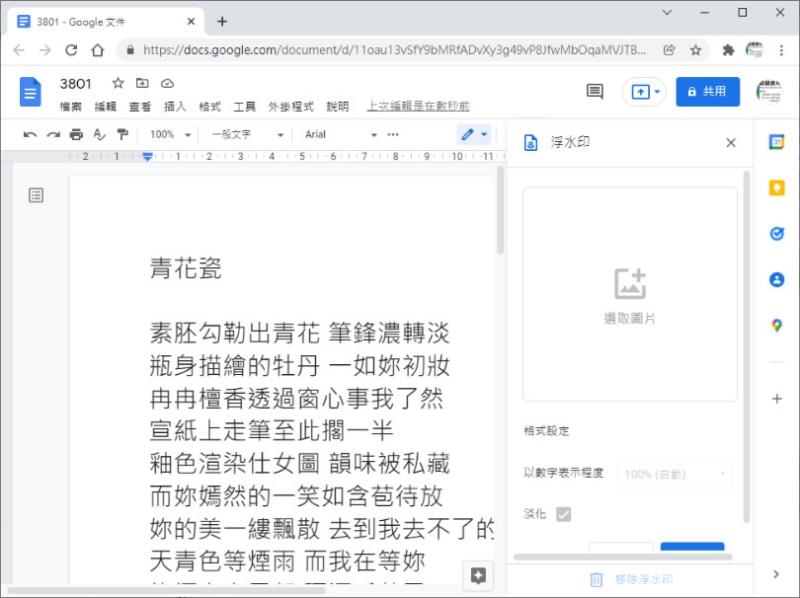The image size is (800, 598).
Task: Open the Google account avatar
Action: [769, 92]
